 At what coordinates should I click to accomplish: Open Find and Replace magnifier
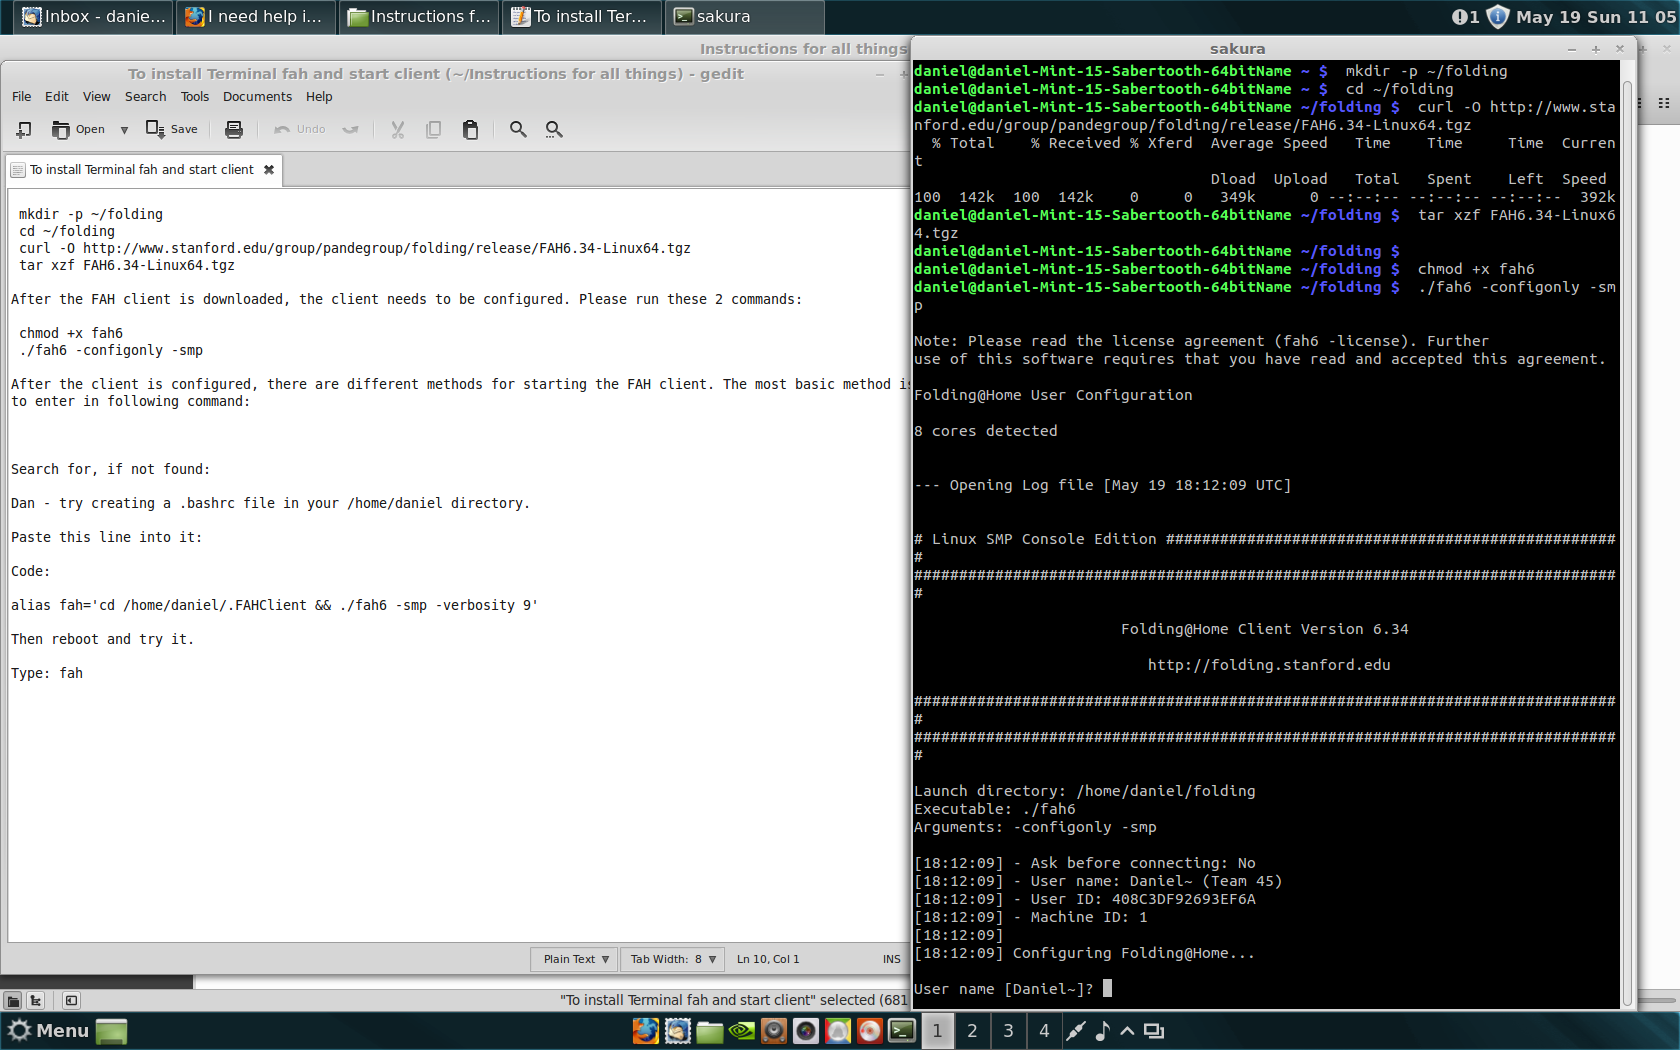pyautogui.click(x=554, y=129)
